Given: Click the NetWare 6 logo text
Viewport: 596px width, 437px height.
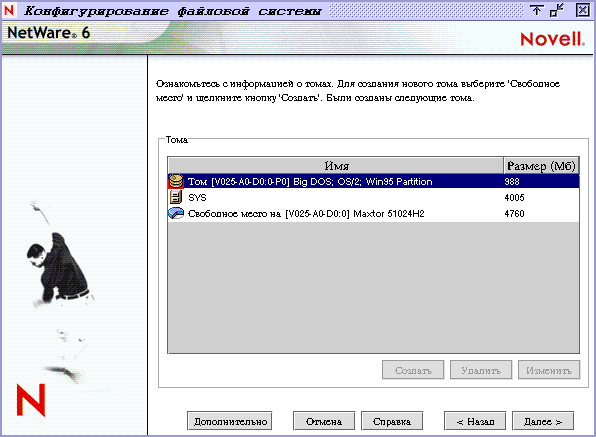Looking at the screenshot, I should pos(48,33).
